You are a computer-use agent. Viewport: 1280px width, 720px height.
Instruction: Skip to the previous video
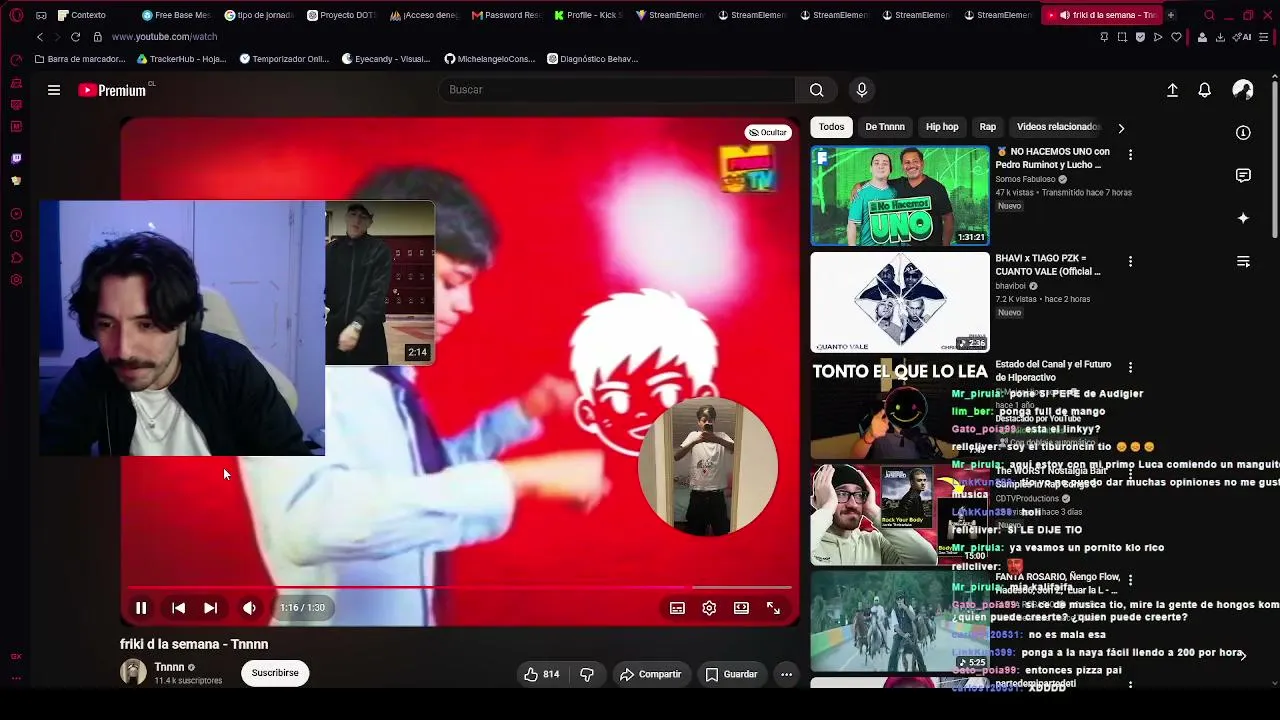(178, 608)
